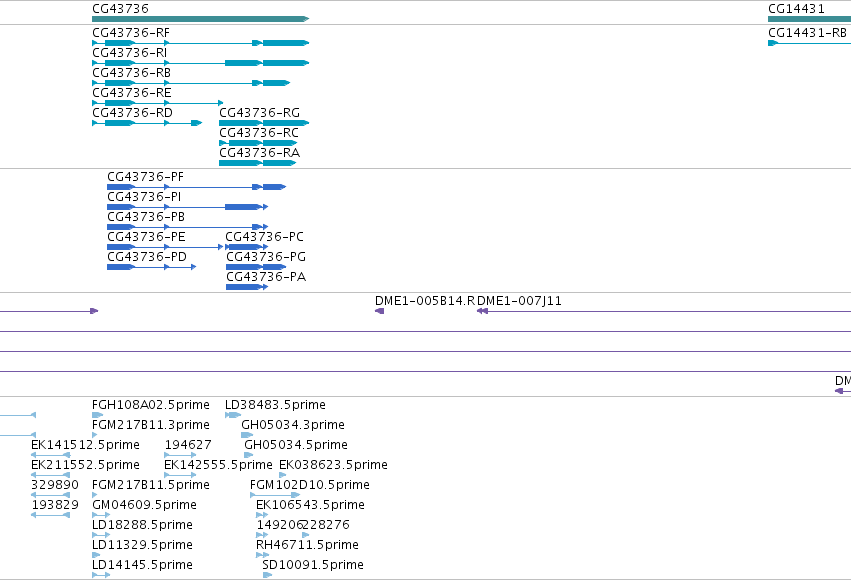Open the CG43736-PB CDS label
The height and width of the screenshot is (580, 851).
click(x=146, y=217)
